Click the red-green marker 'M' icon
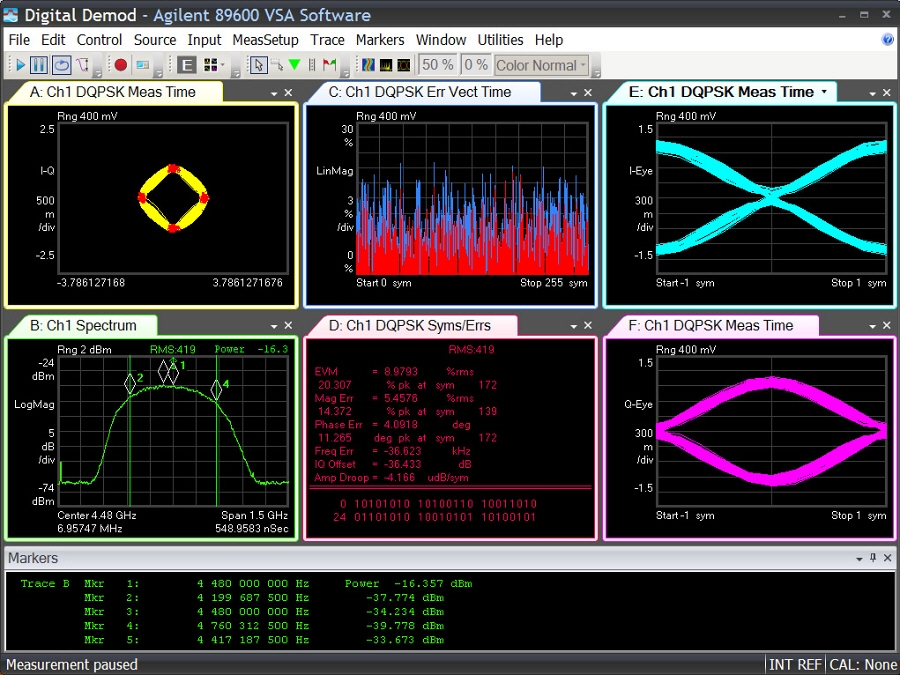The height and width of the screenshot is (675, 900). [329, 65]
